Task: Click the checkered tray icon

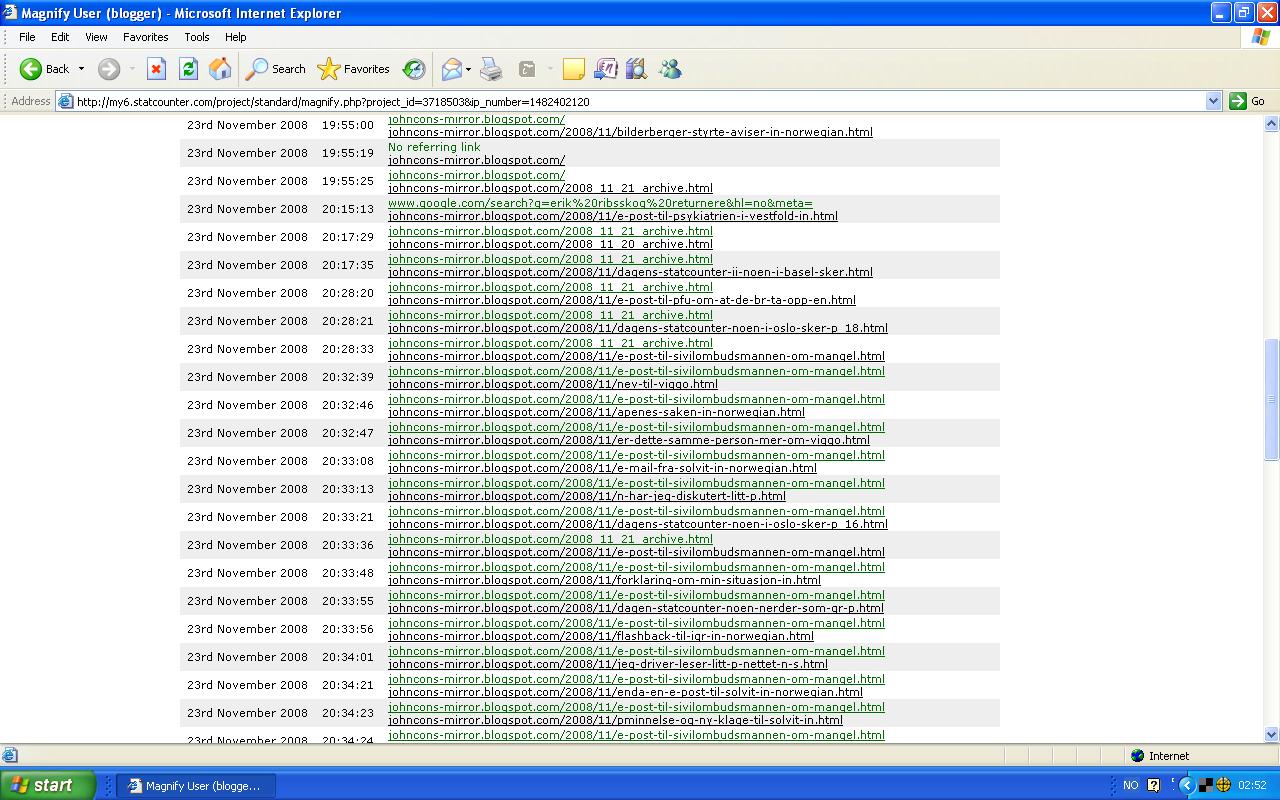Action: [x=1206, y=785]
